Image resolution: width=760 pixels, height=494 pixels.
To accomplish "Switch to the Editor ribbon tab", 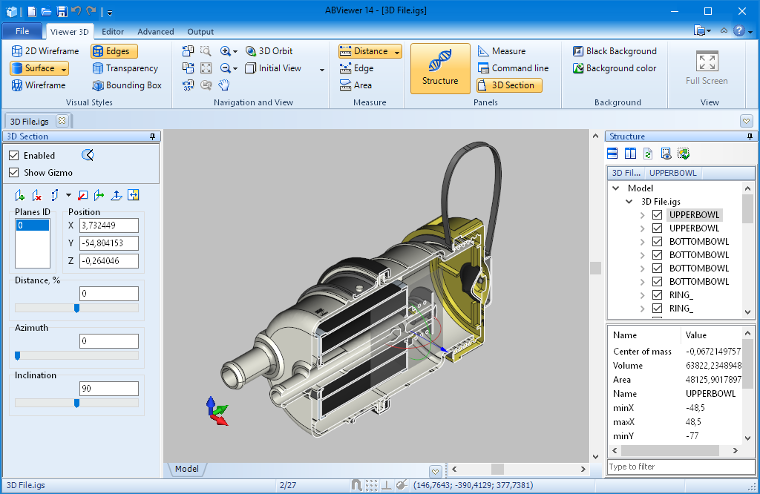I will [113, 32].
